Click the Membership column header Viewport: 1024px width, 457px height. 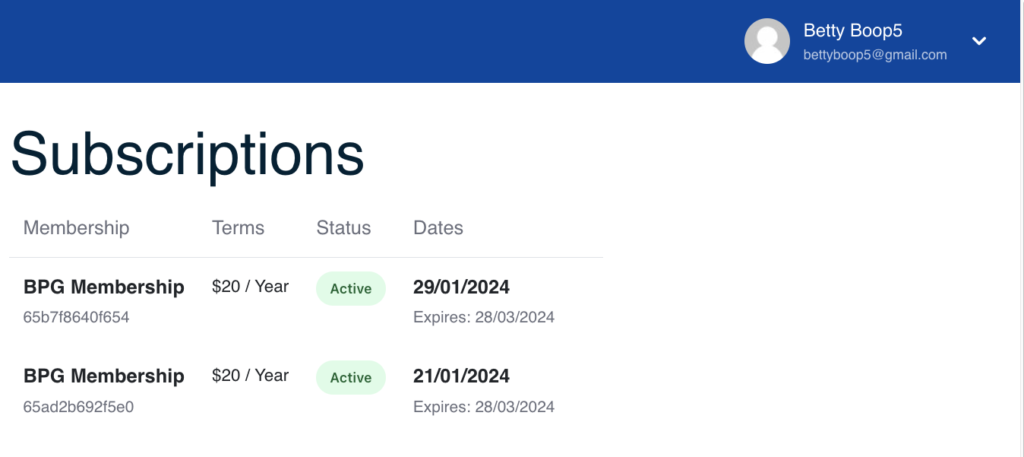coord(76,228)
